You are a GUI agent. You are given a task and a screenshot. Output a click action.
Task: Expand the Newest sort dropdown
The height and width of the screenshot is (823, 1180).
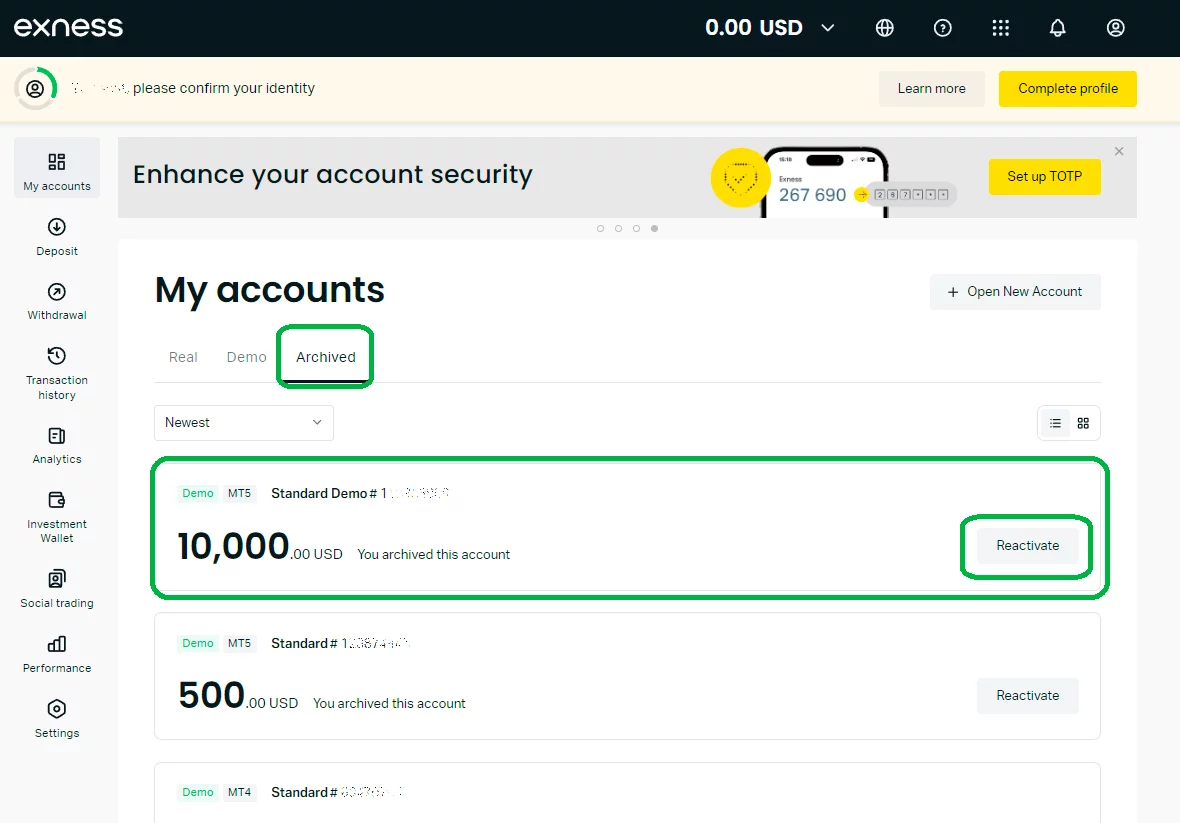click(x=244, y=422)
